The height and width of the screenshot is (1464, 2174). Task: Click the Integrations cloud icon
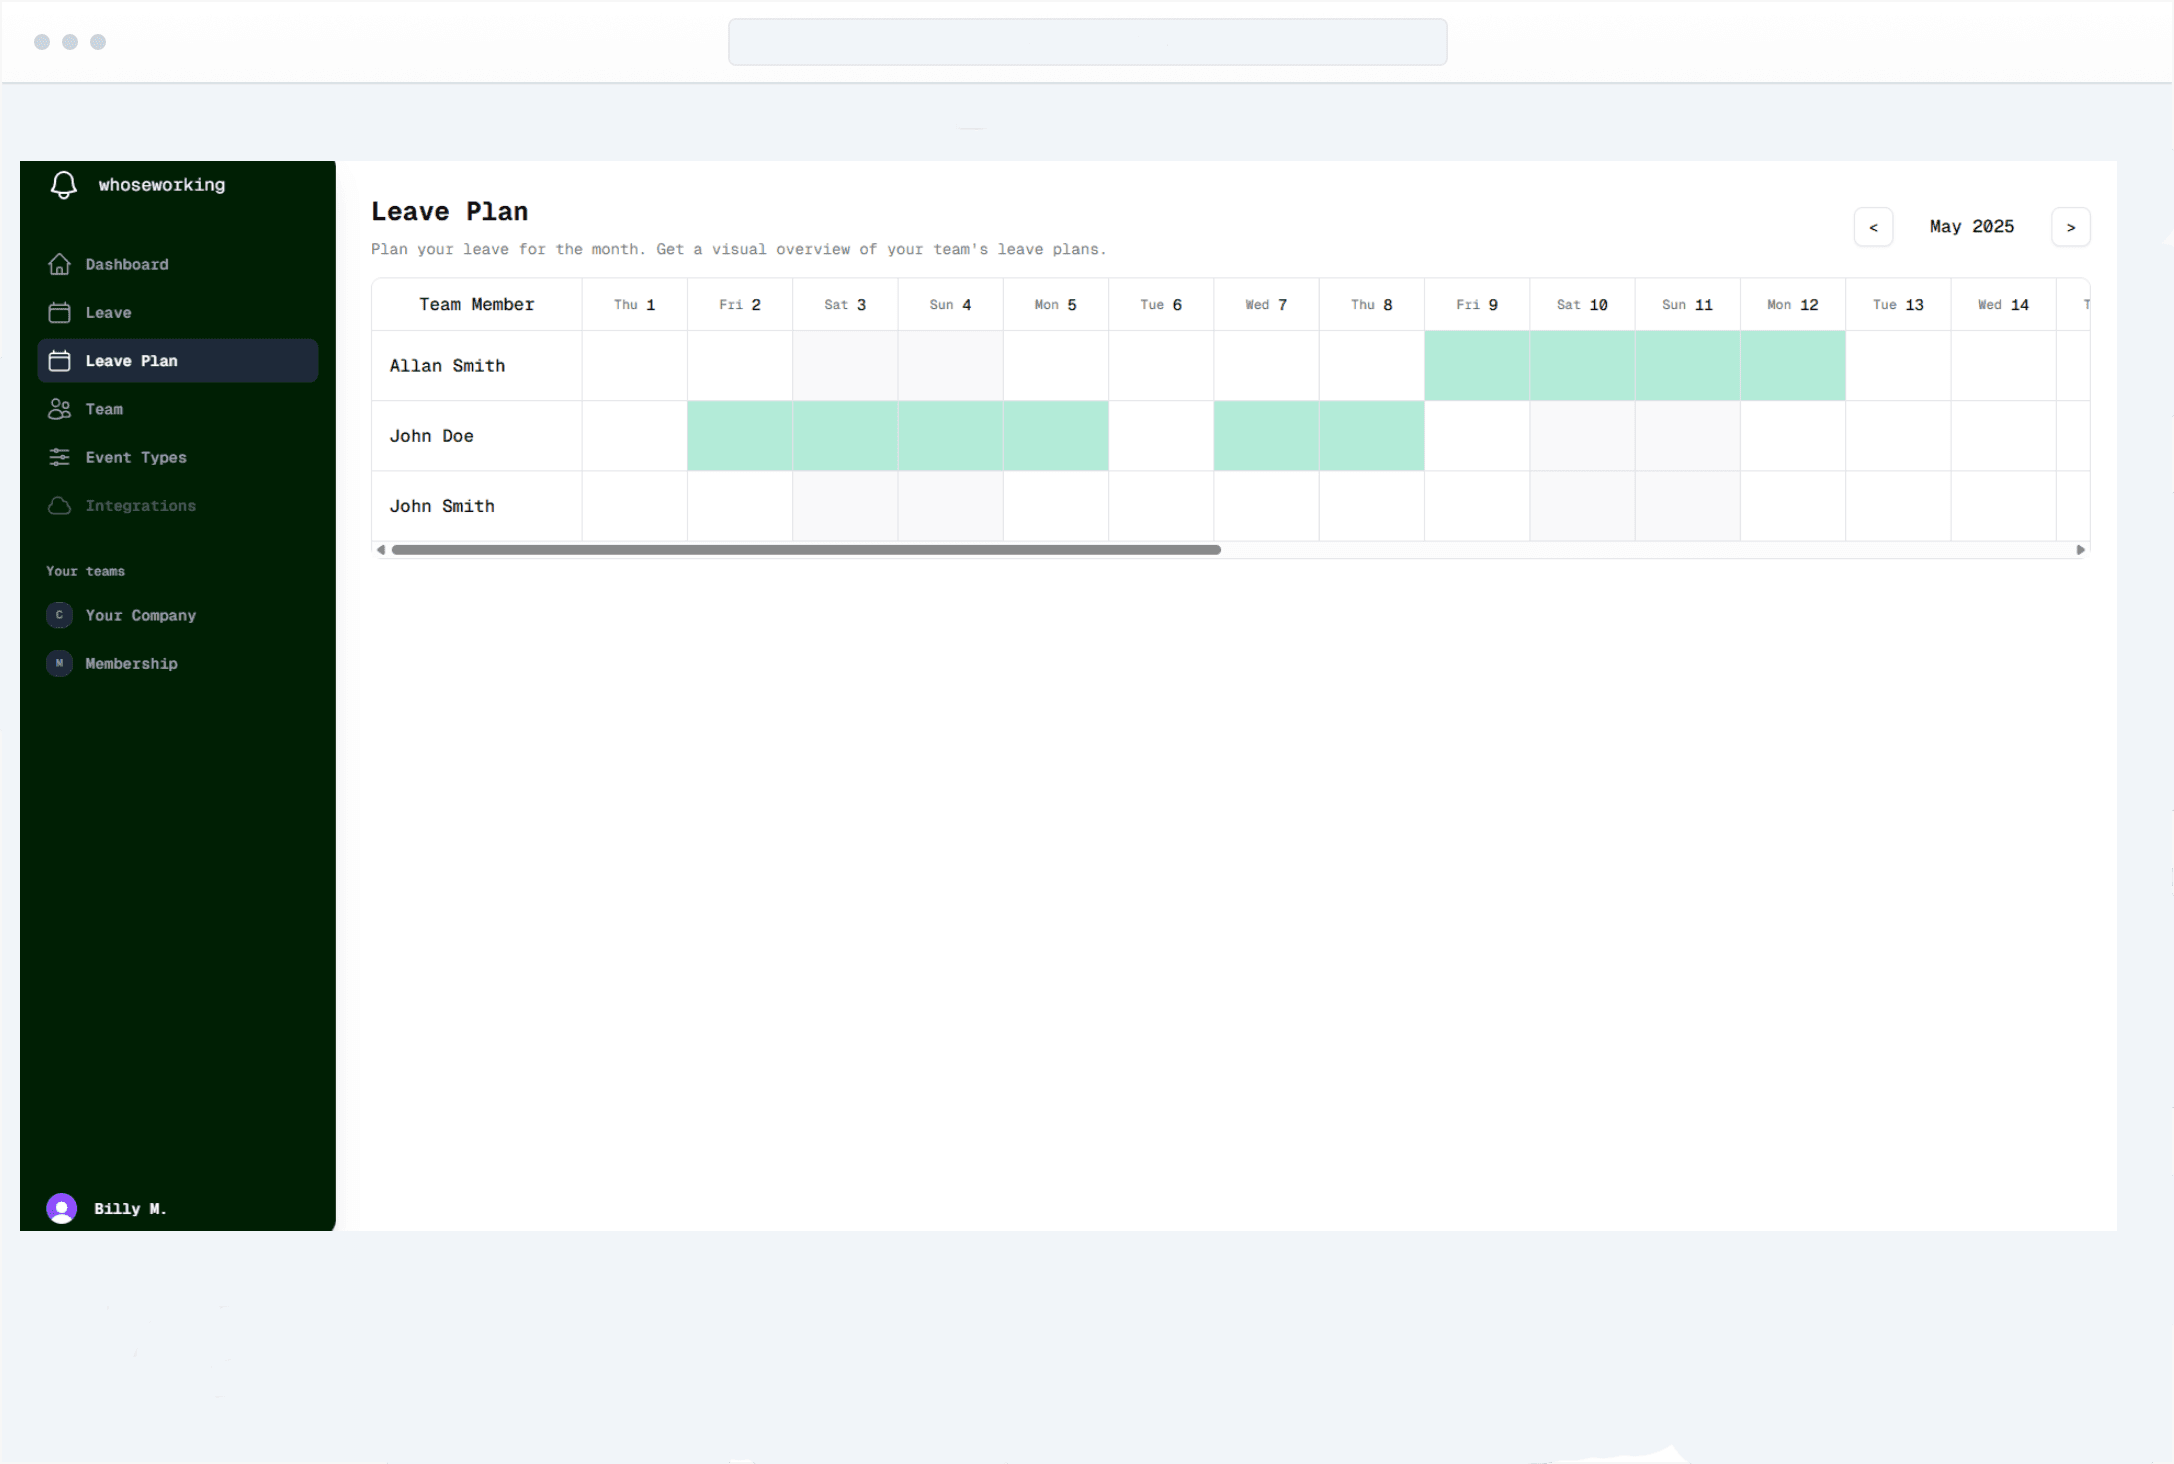pos(60,506)
